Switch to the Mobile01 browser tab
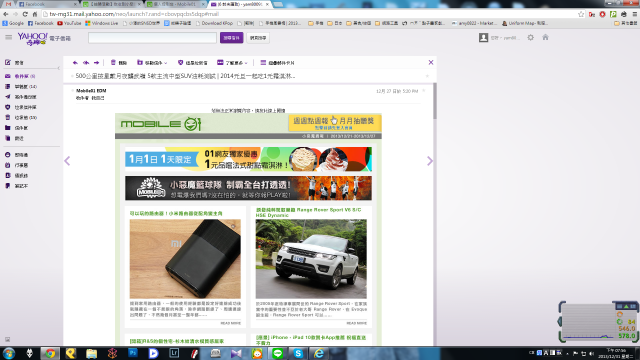Image resolution: width=640 pixels, height=360 pixels. point(176,4)
